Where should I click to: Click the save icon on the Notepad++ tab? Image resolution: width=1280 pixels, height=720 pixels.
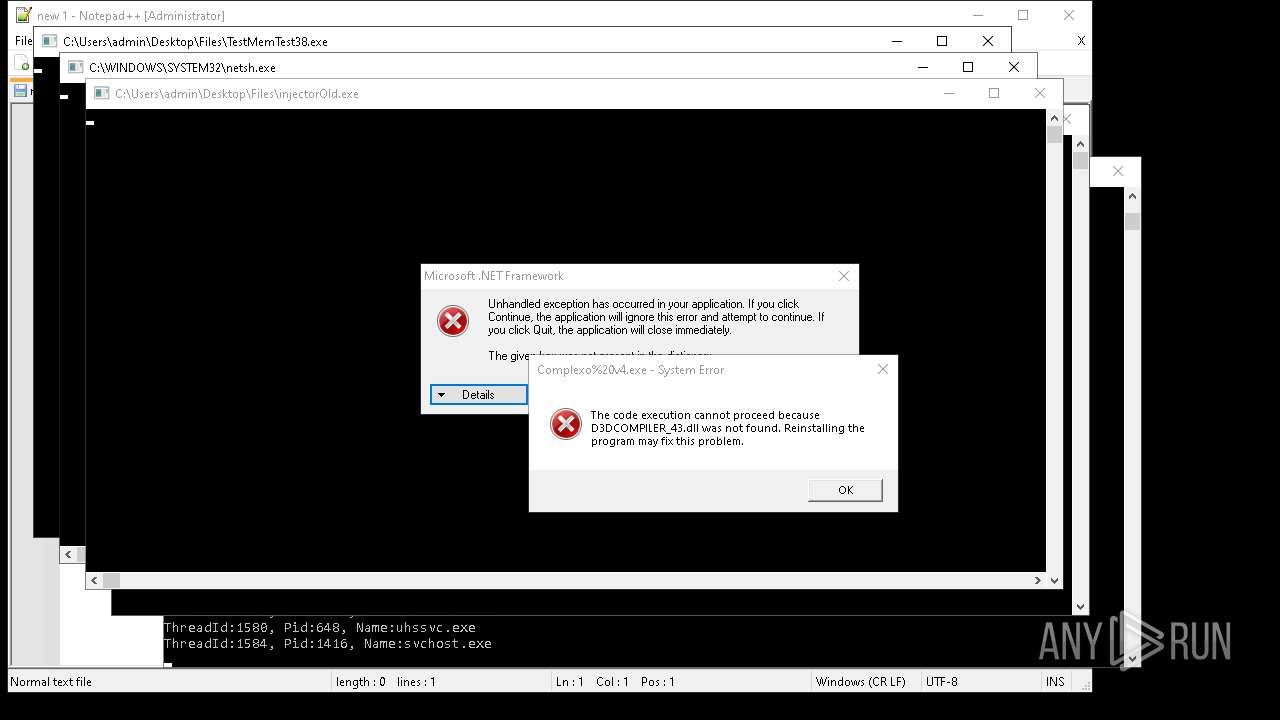(x=20, y=90)
